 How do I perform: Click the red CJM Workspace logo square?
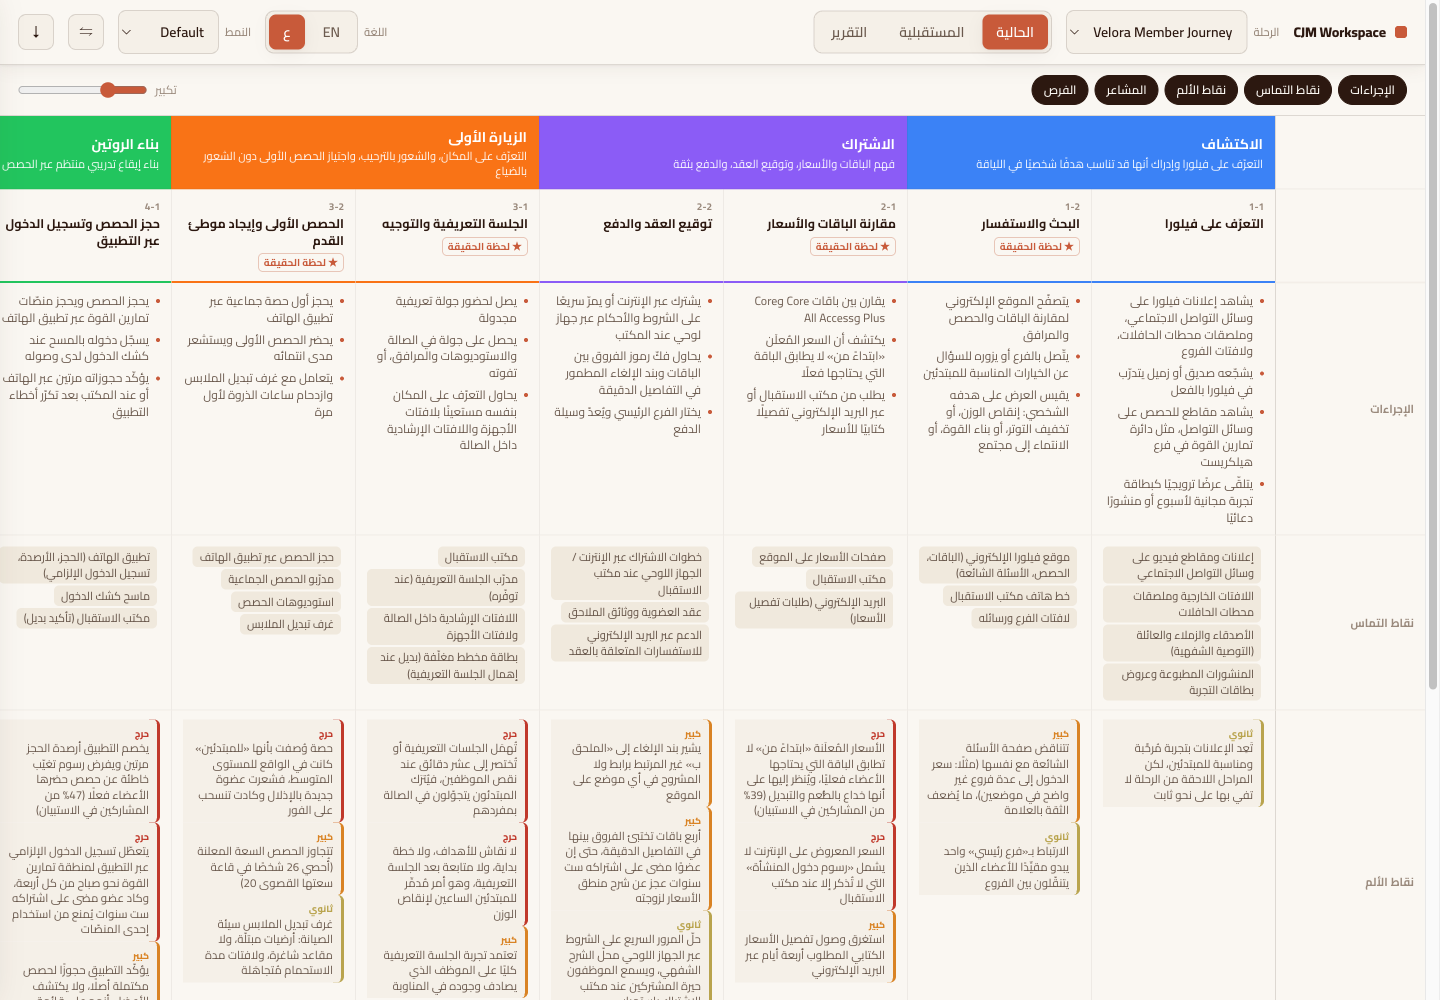point(1401,32)
